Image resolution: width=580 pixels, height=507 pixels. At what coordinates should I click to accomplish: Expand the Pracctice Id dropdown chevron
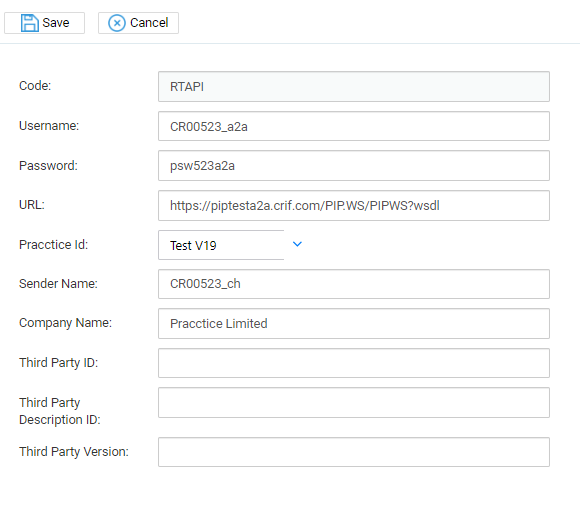[x=297, y=244]
